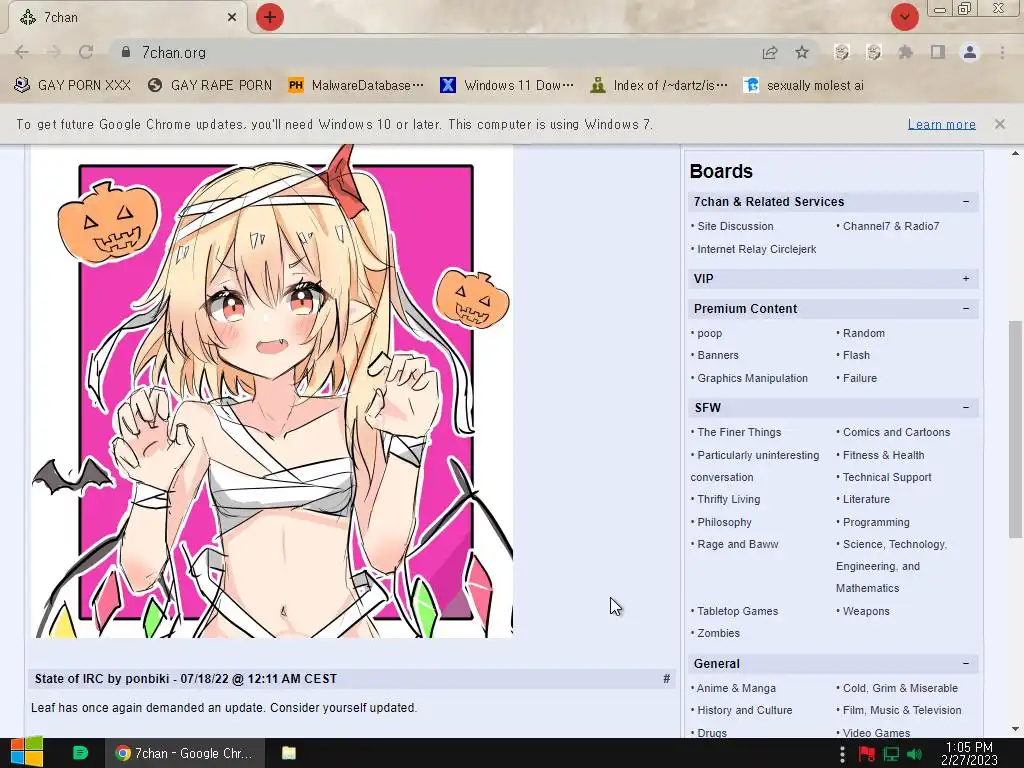Click the volume speaker tray icon
This screenshot has width=1024, height=768.
(914, 754)
